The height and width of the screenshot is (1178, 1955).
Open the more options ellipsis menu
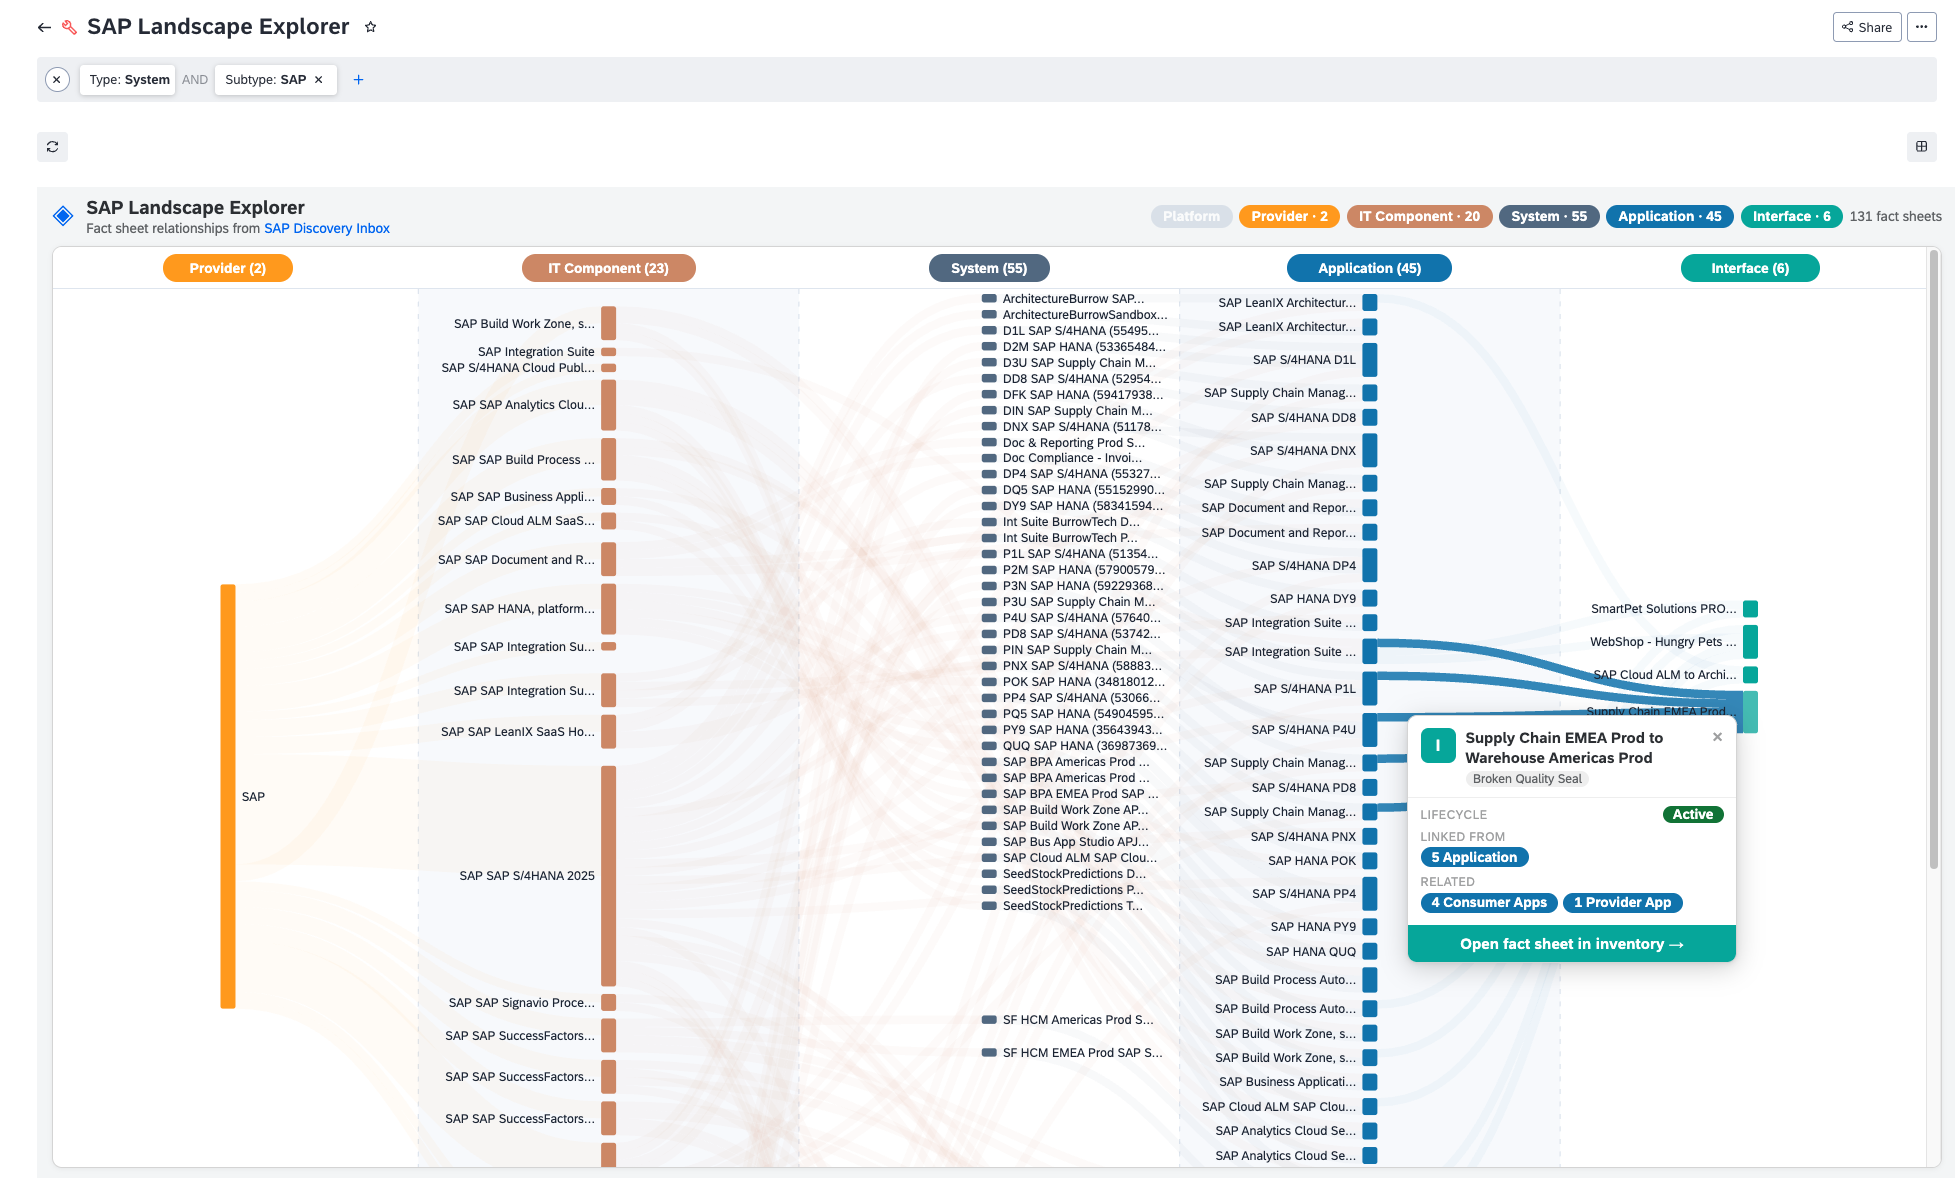tap(1921, 27)
